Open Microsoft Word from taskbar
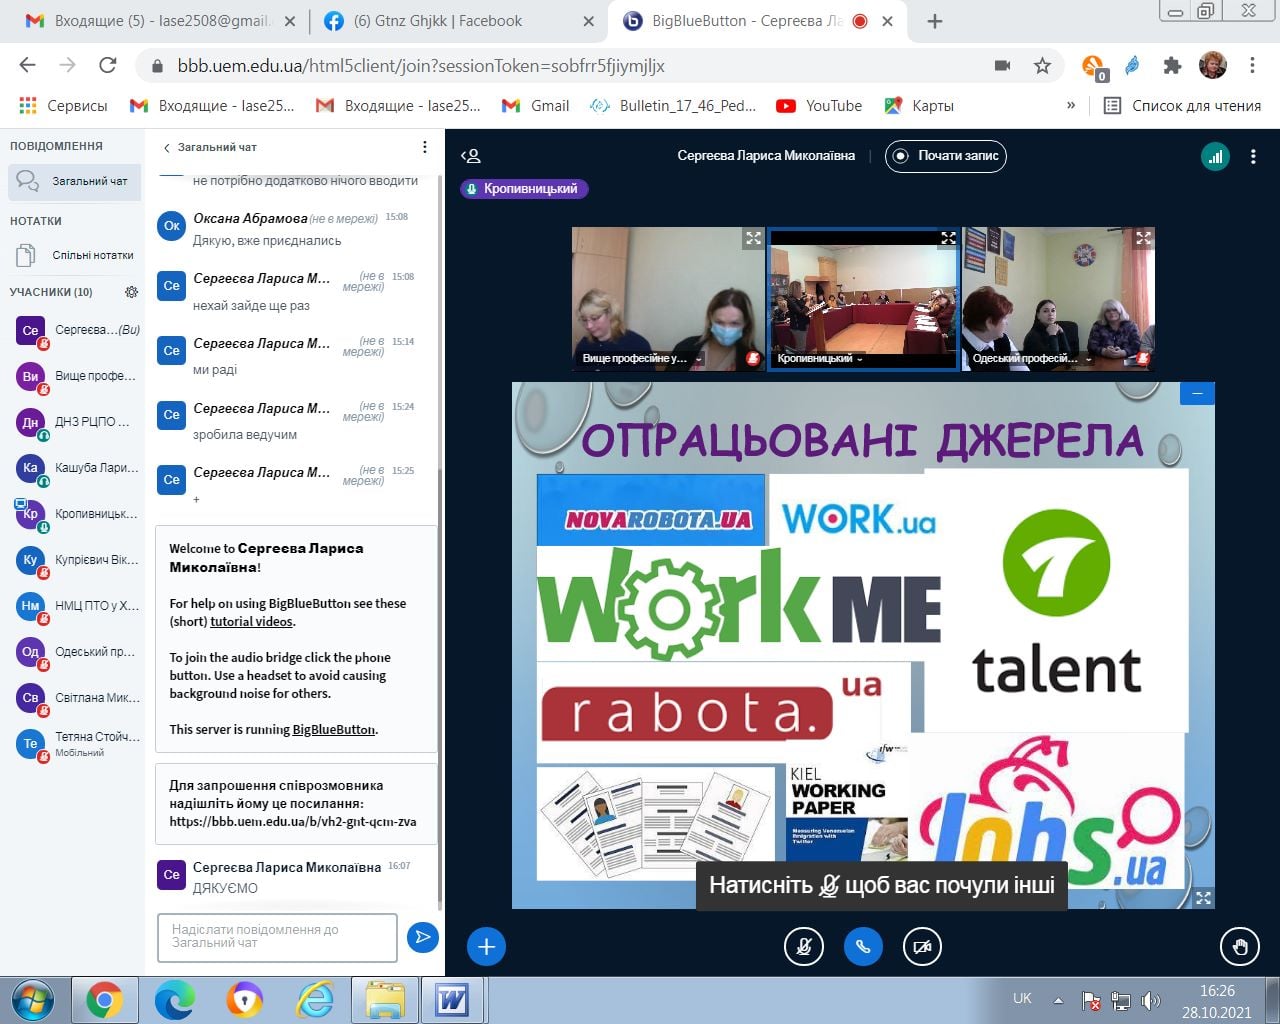Viewport: 1280px width, 1024px height. pos(452,1000)
